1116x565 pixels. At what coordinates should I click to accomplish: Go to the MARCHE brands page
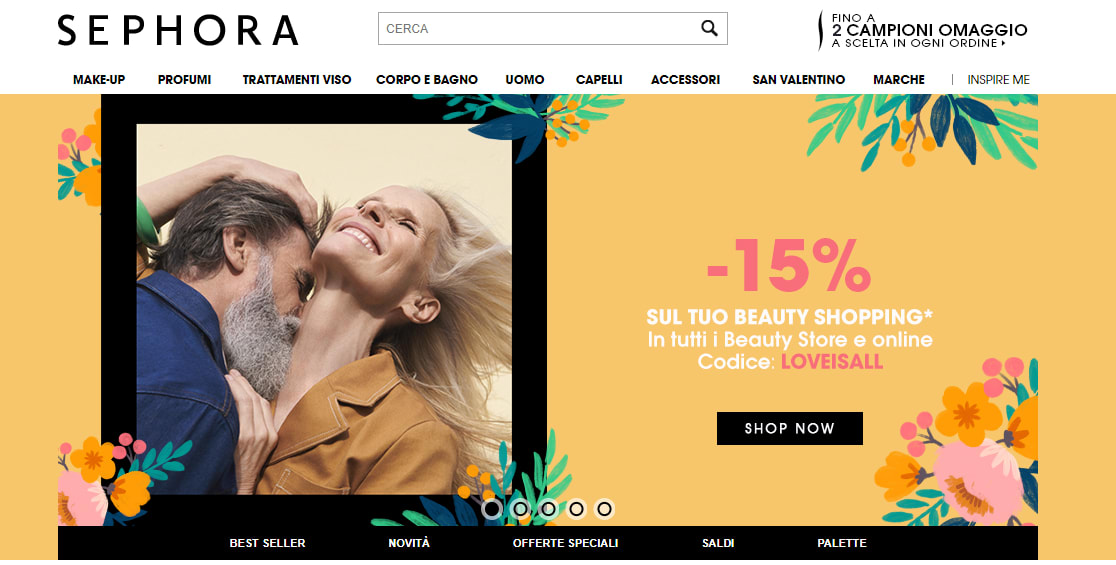point(899,80)
